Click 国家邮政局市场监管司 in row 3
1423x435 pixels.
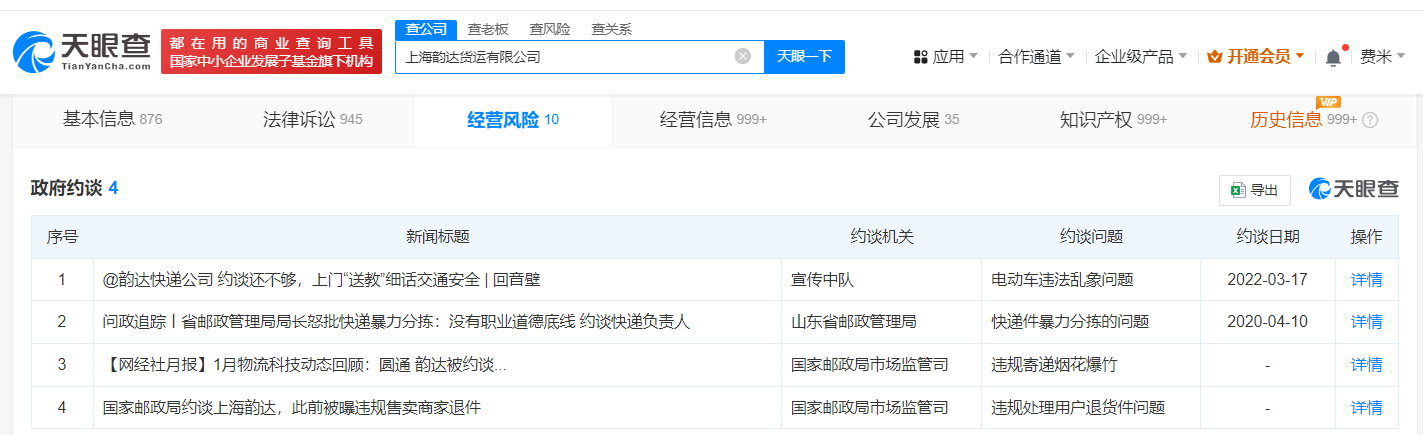click(x=870, y=365)
